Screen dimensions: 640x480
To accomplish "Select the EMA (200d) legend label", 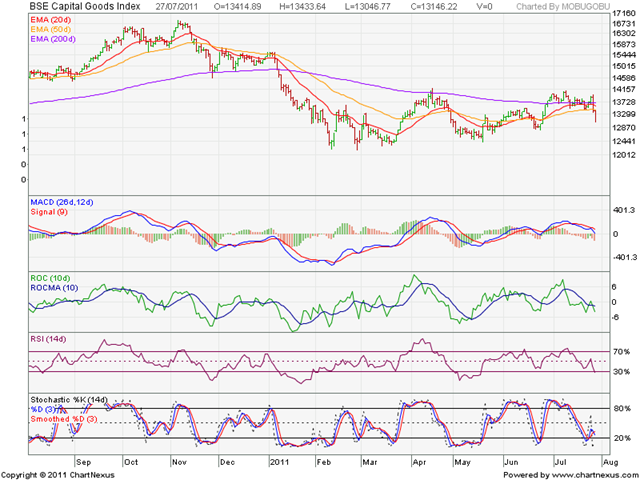I will [x=53, y=39].
